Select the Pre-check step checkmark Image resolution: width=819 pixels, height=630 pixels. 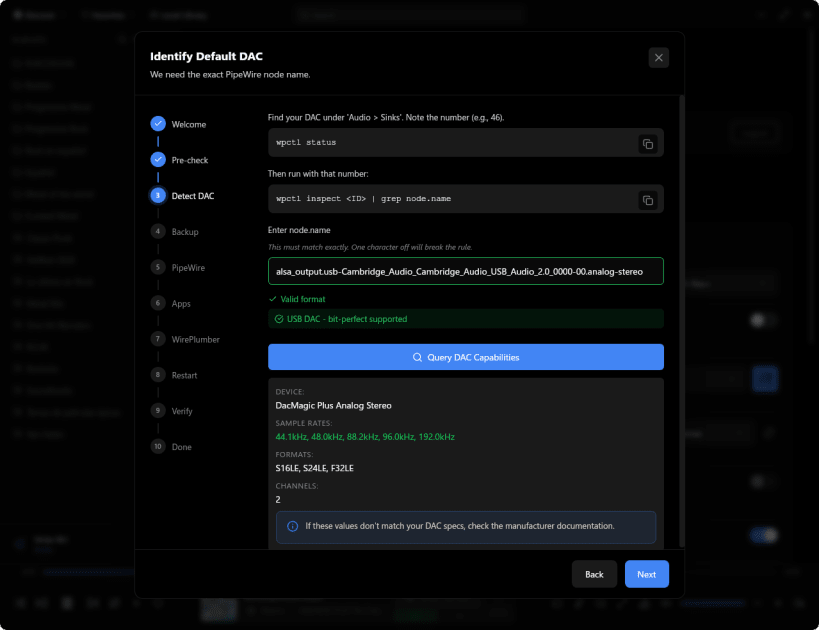(158, 159)
